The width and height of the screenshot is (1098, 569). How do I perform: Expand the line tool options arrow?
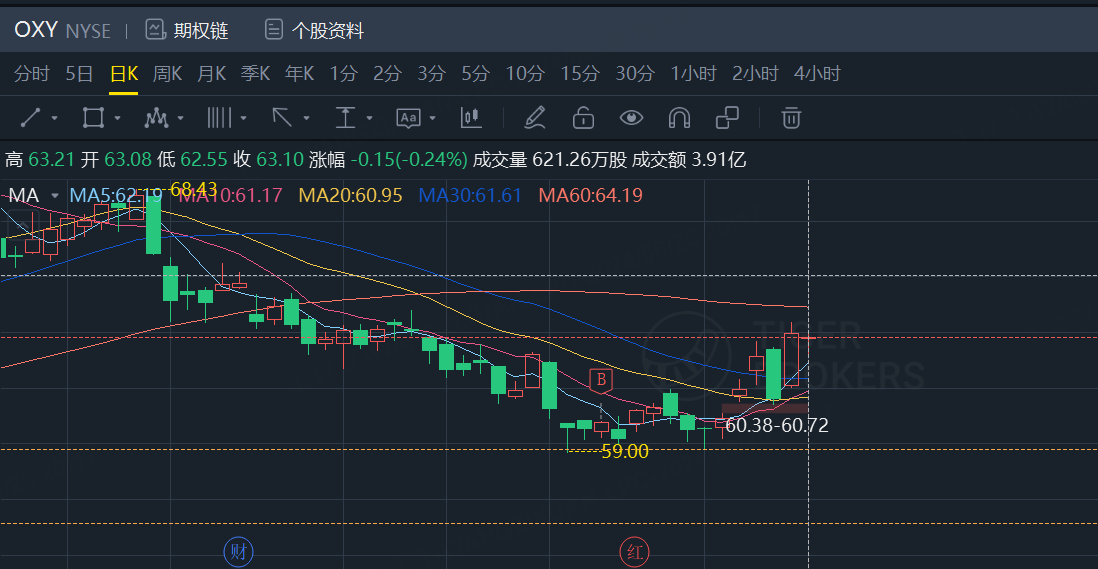coord(55,118)
